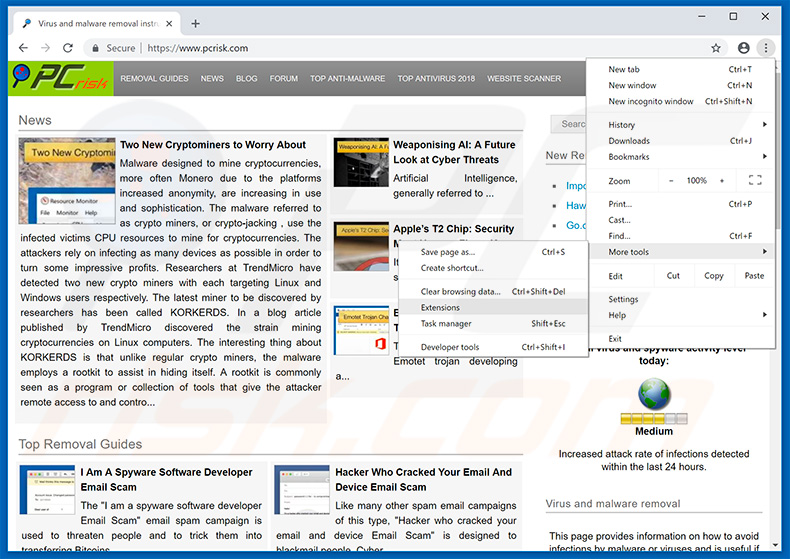Viewport: 790px width, 559px height.
Task: Expand the History submenu arrow
Action: point(764,124)
